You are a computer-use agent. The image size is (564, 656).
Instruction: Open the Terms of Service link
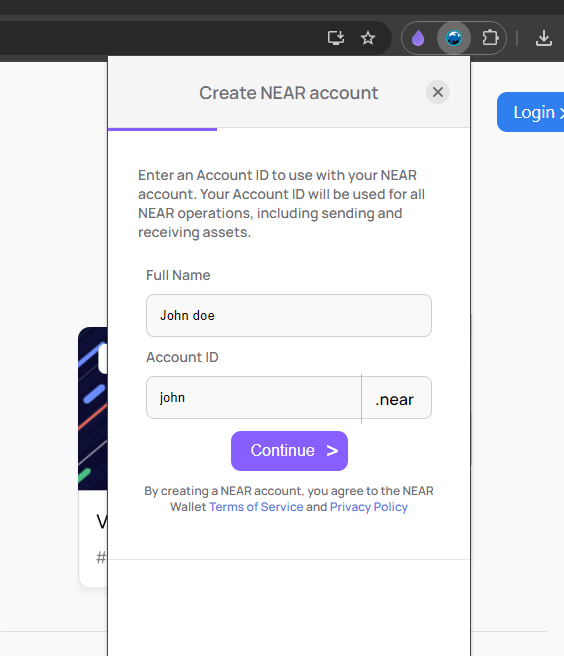pos(256,507)
